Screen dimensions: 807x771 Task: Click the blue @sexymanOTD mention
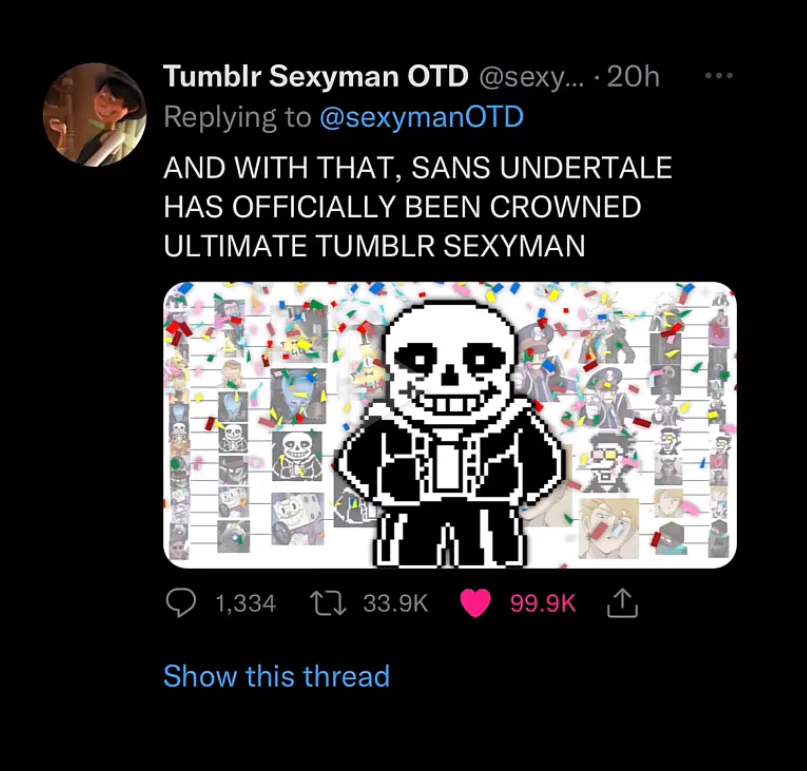(x=421, y=117)
